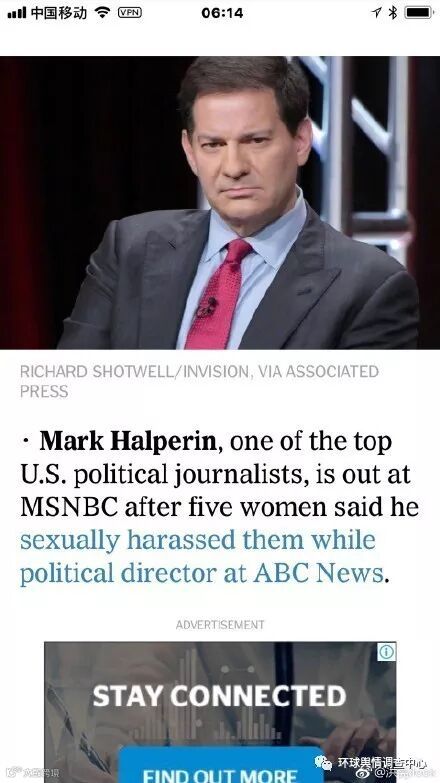This screenshot has width=440, height=783.
Task: Tap the 06:14 clock in status bar
Action: [x=222, y=13]
